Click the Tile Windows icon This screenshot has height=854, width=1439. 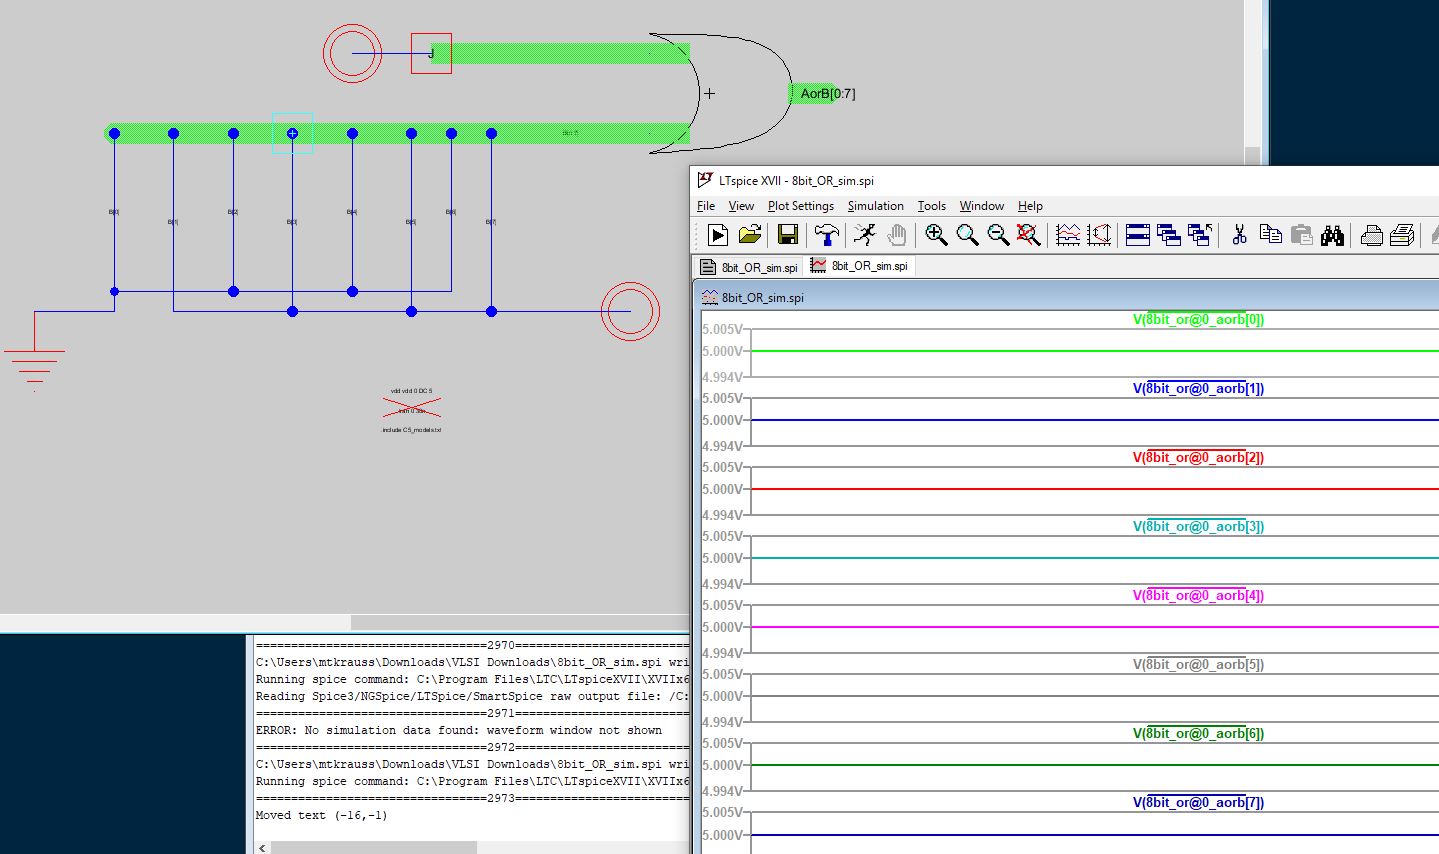[1137, 234]
